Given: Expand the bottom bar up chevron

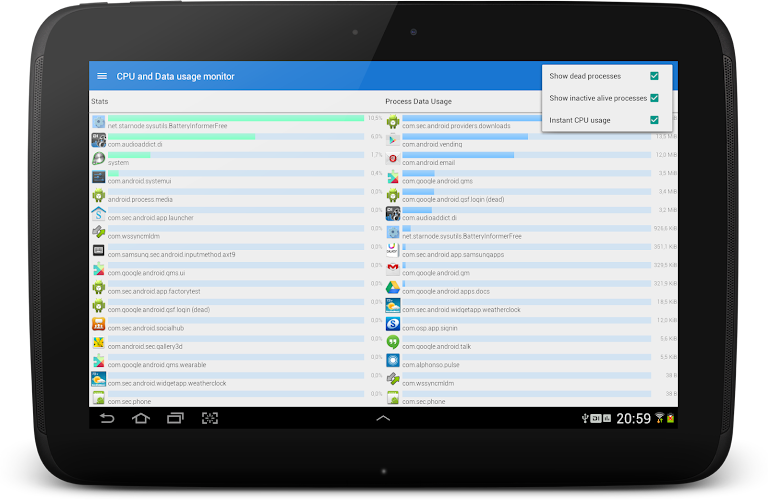Looking at the screenshot, I should point(383,418).
